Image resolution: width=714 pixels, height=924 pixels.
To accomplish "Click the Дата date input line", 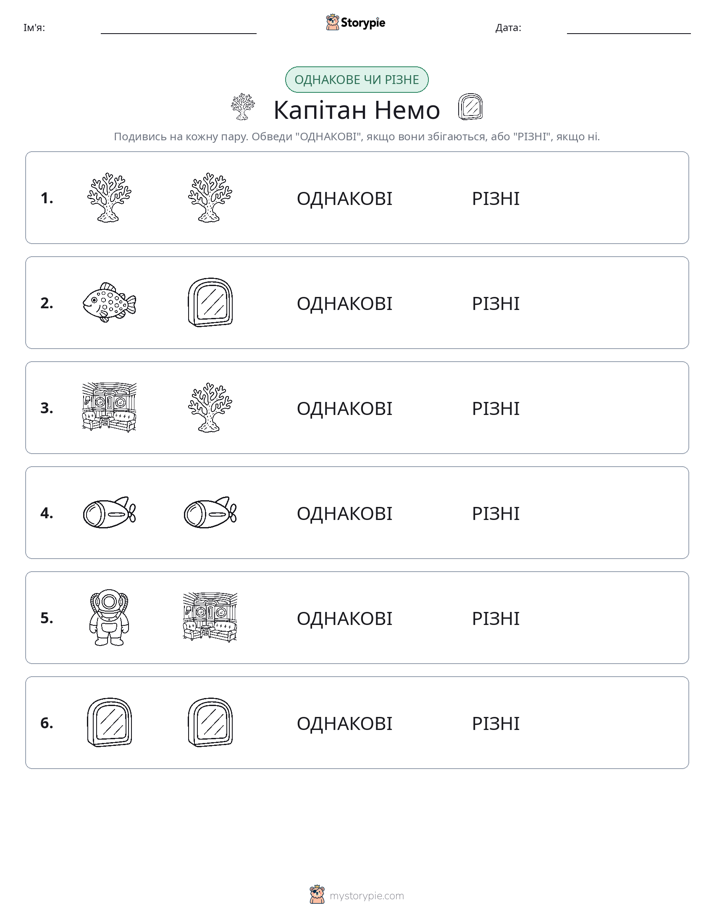I will (629, 28).
